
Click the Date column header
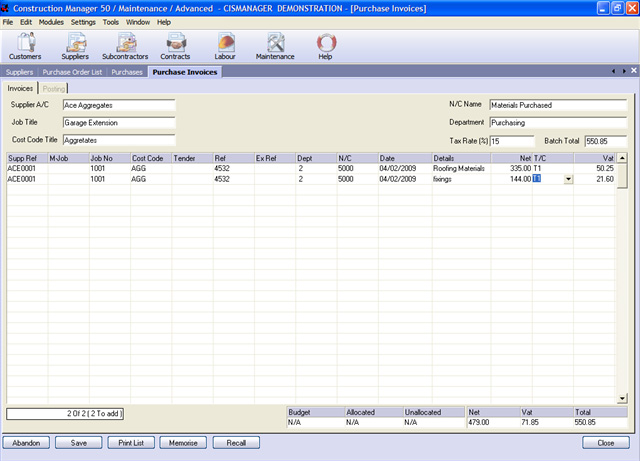405,158
